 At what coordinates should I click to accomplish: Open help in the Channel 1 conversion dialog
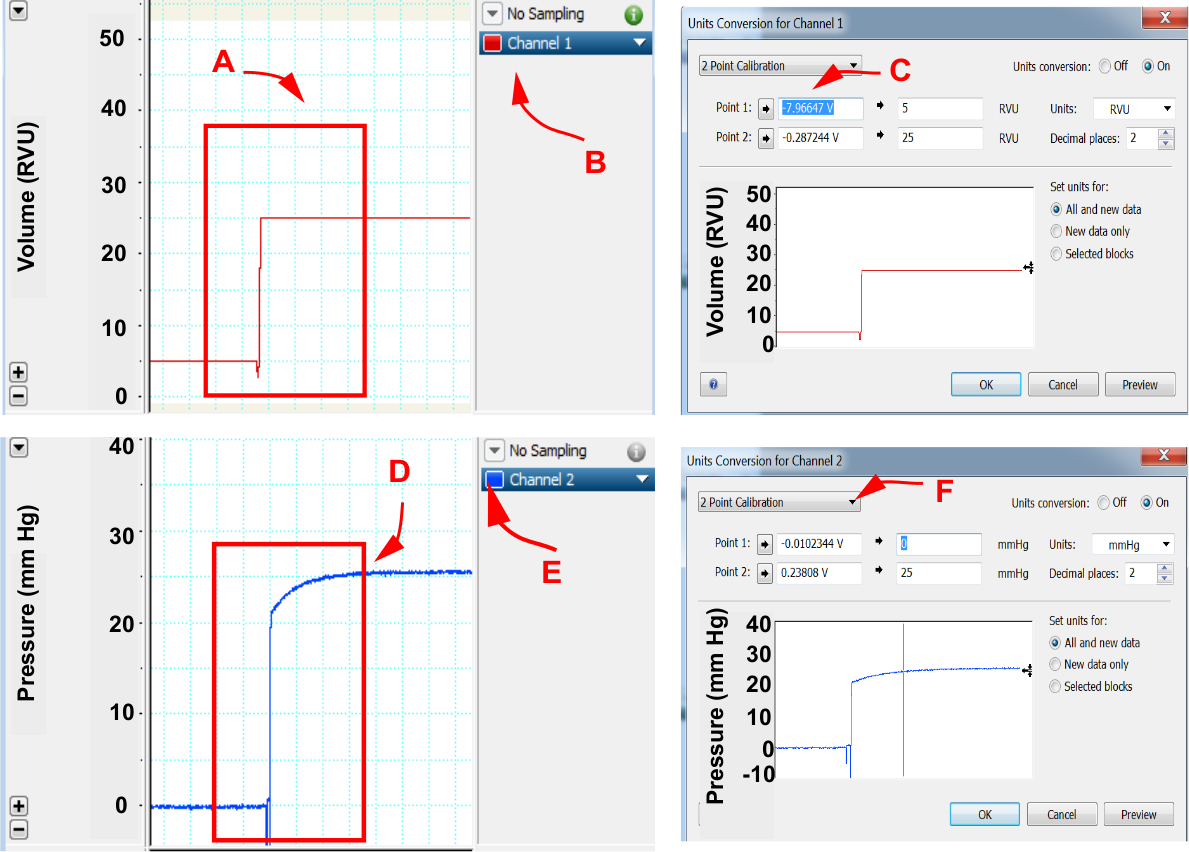pos(714,384)
